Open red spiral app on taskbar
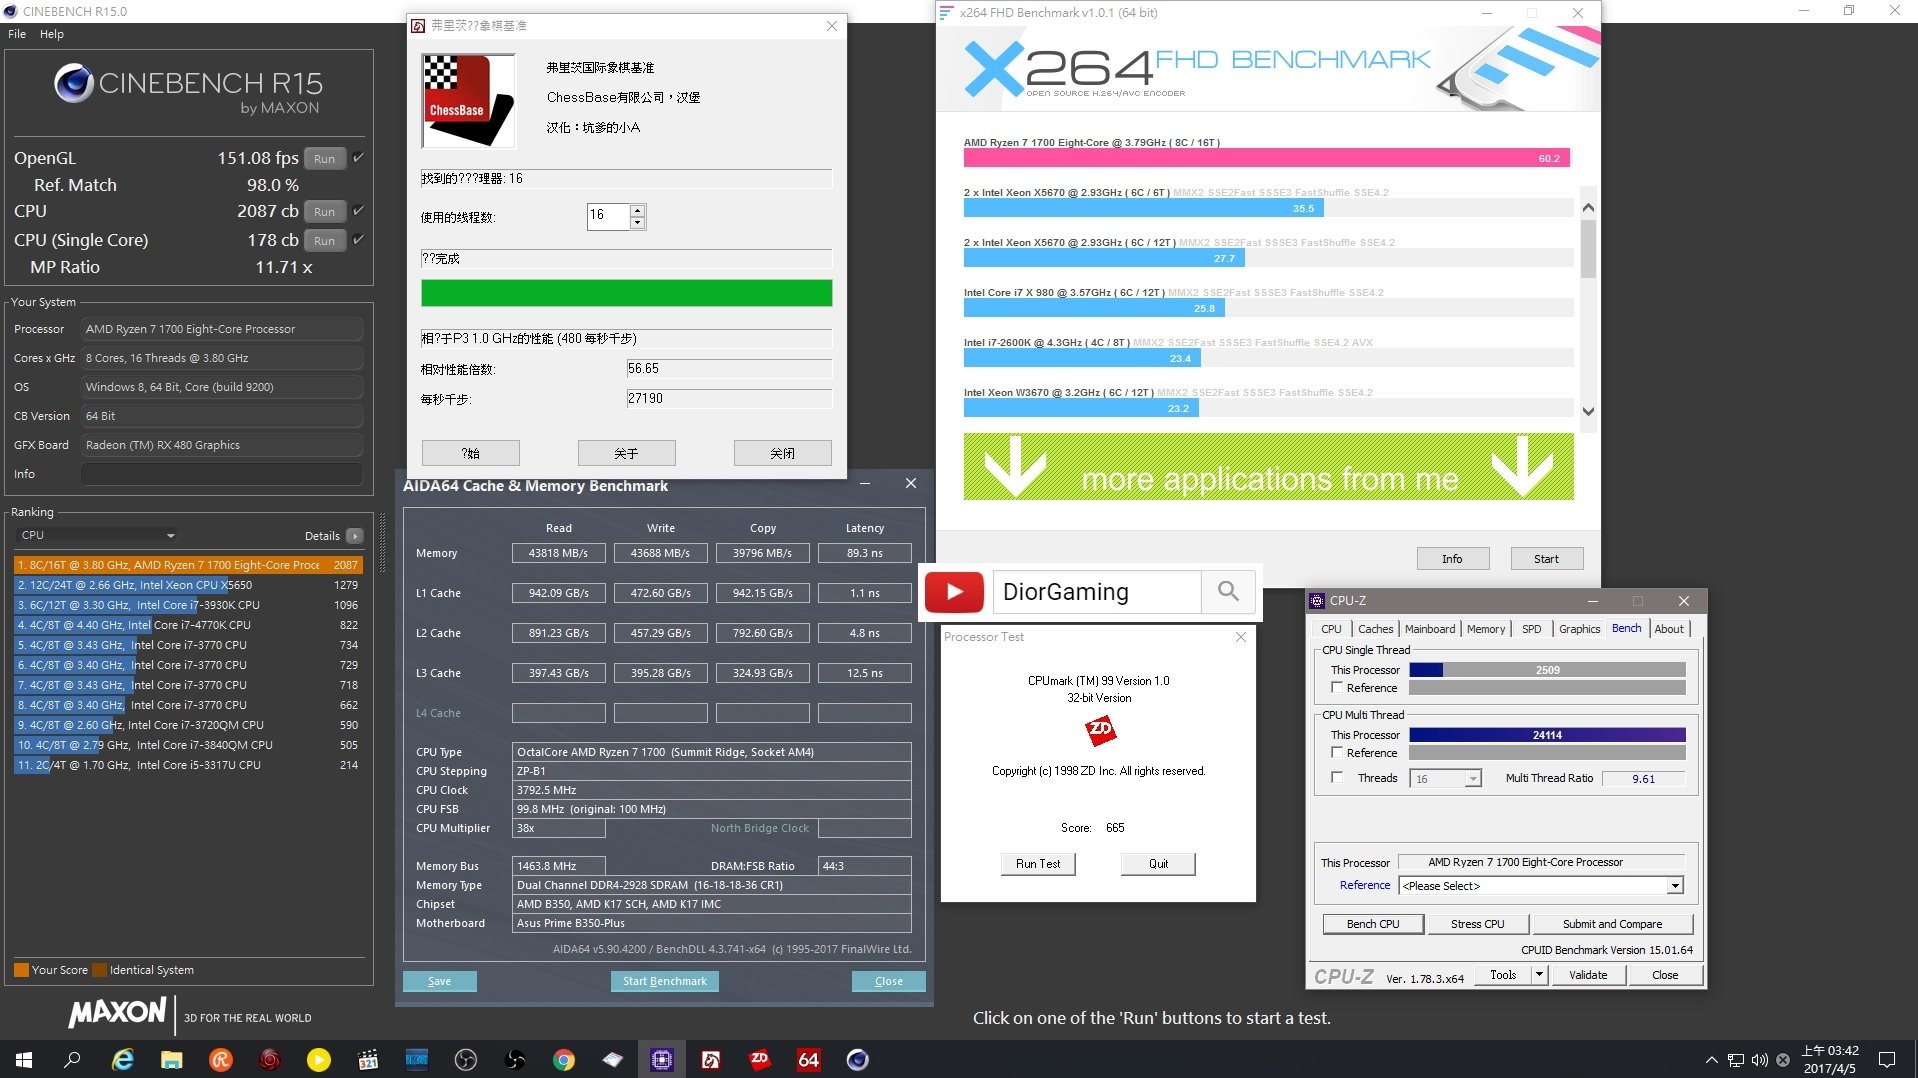The height and width of the screenshot is (1078, 1918). [x=269, y=1059]
